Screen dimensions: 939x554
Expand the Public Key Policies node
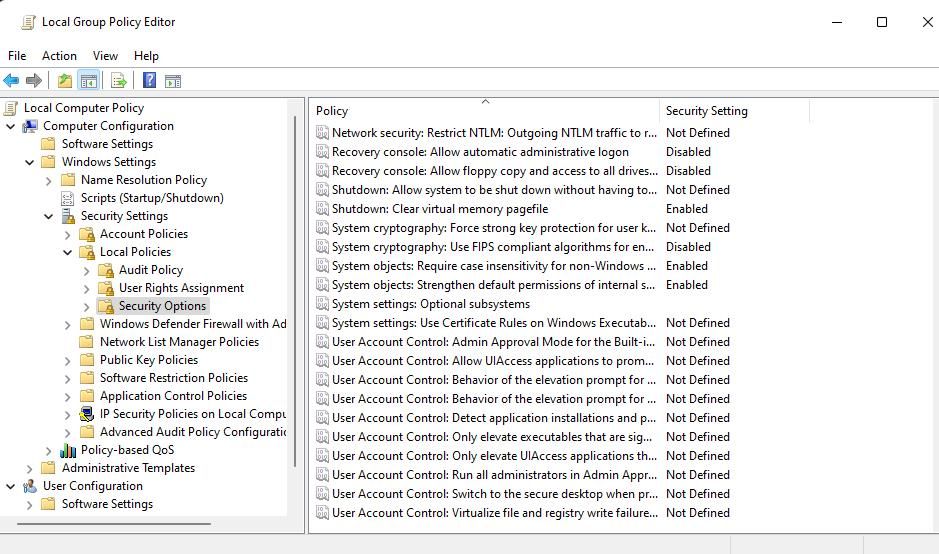pos(68,361)
